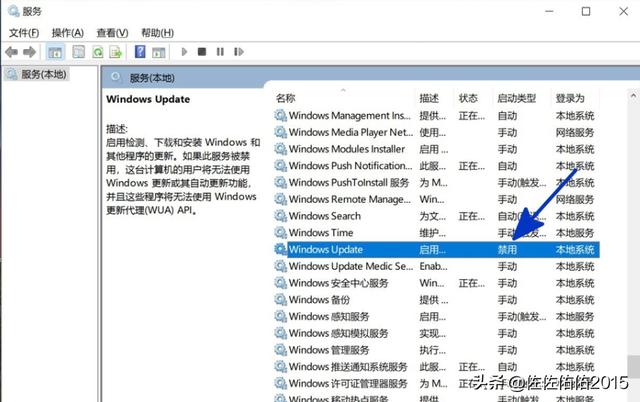640x402 pixels.
Task: Click the Start Service play icon
Action: point(184,52)
